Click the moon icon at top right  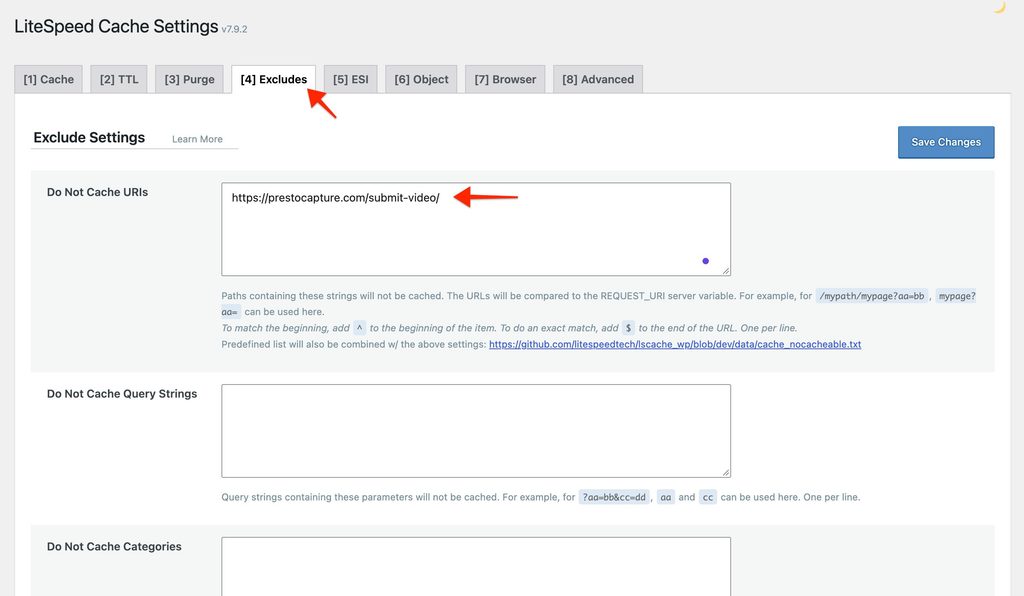[x=999, y=7]
